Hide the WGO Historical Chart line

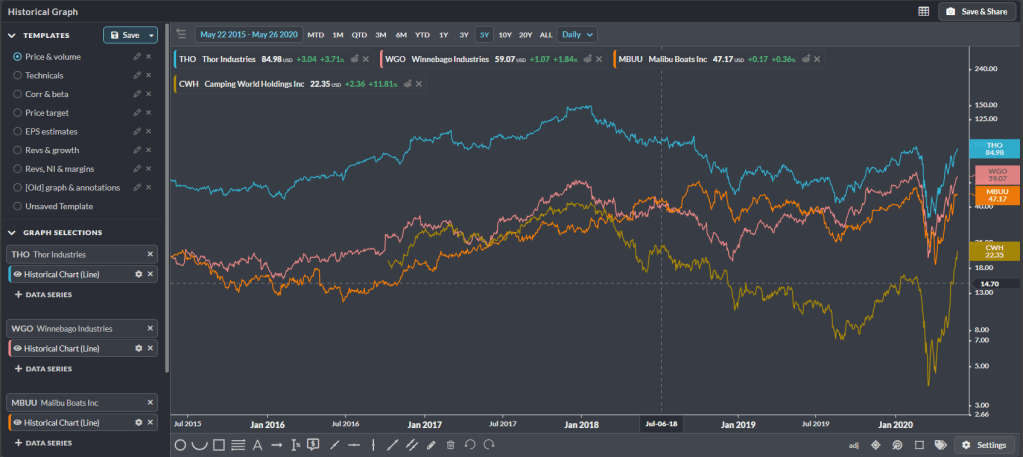(17, 348)
